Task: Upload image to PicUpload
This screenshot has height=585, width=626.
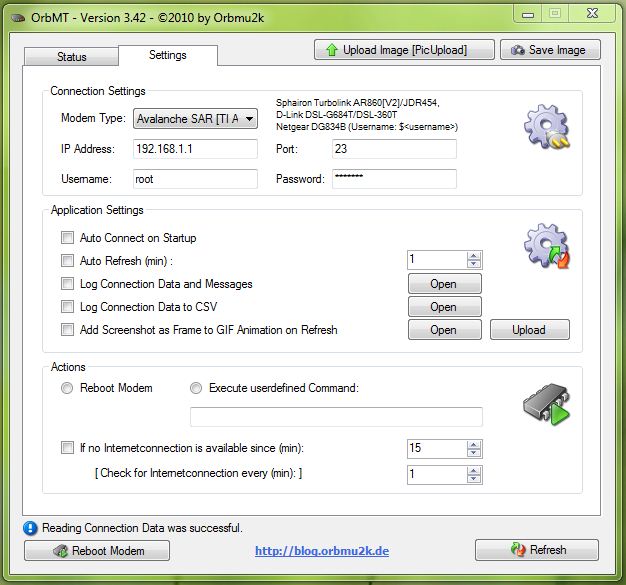Action: (x=404, y=50)
